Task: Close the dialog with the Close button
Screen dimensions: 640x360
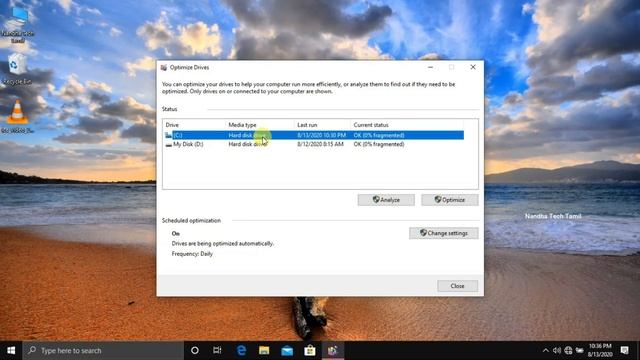Action: [458, 286]
